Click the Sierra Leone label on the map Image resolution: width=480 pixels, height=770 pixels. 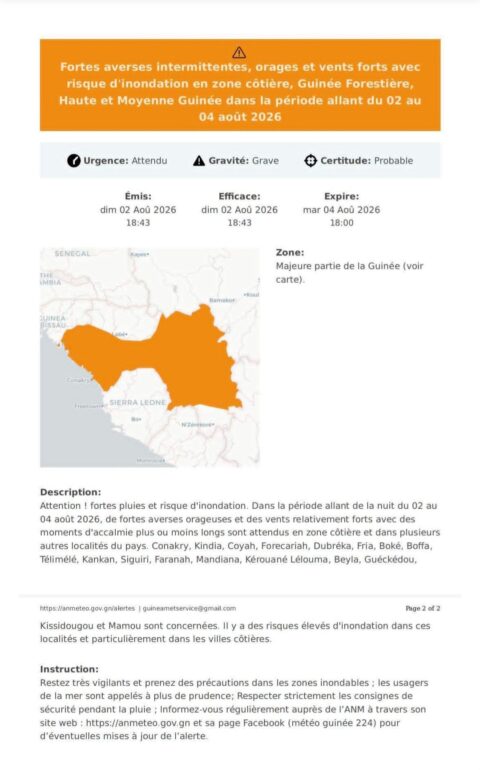point(138,402)
